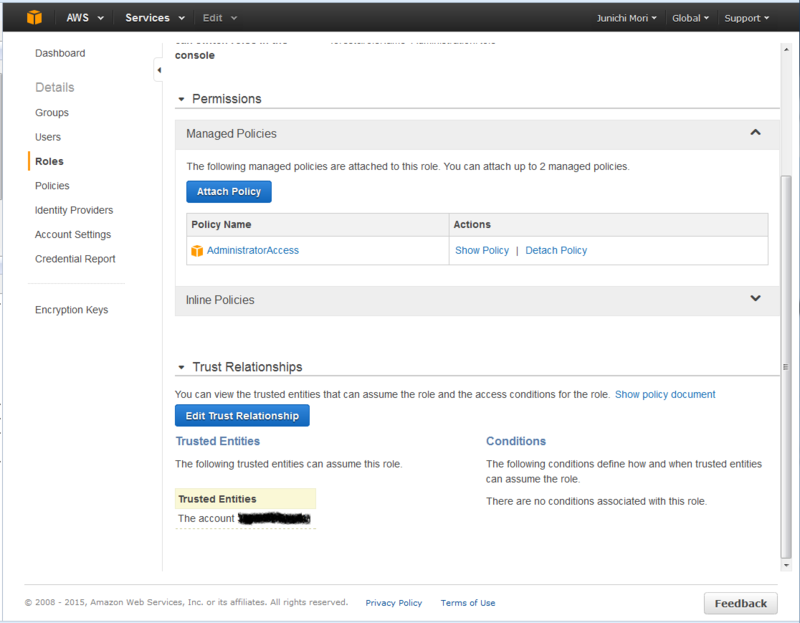Open the Privacy Policy link
The width and height of the screenshot is (800, 623).
coord(393,603)
